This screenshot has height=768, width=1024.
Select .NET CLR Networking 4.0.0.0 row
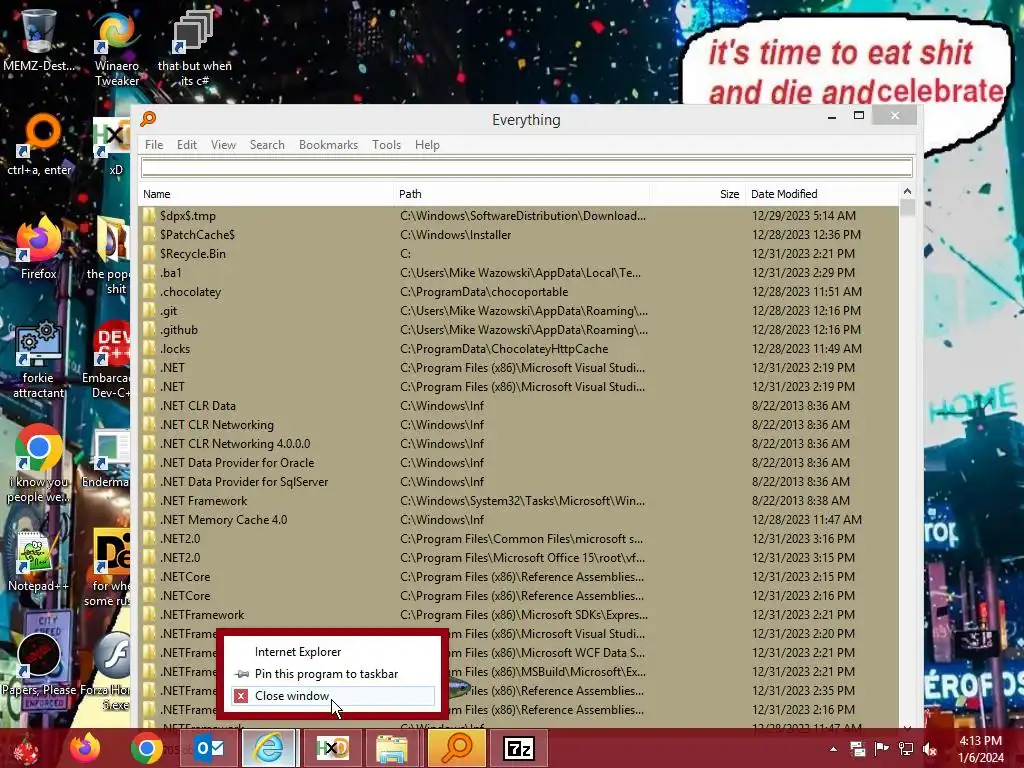[x=518, y=443]
